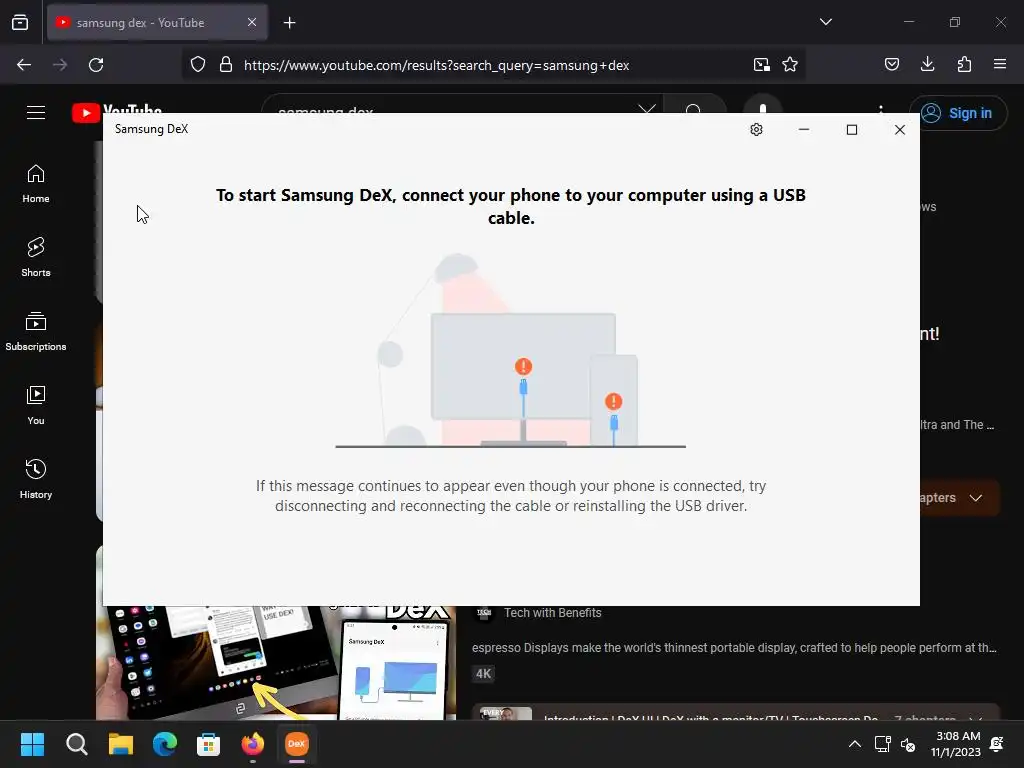Open Microsoft Store from taskbar
The image size is (1024, 768).
(208, 744)
